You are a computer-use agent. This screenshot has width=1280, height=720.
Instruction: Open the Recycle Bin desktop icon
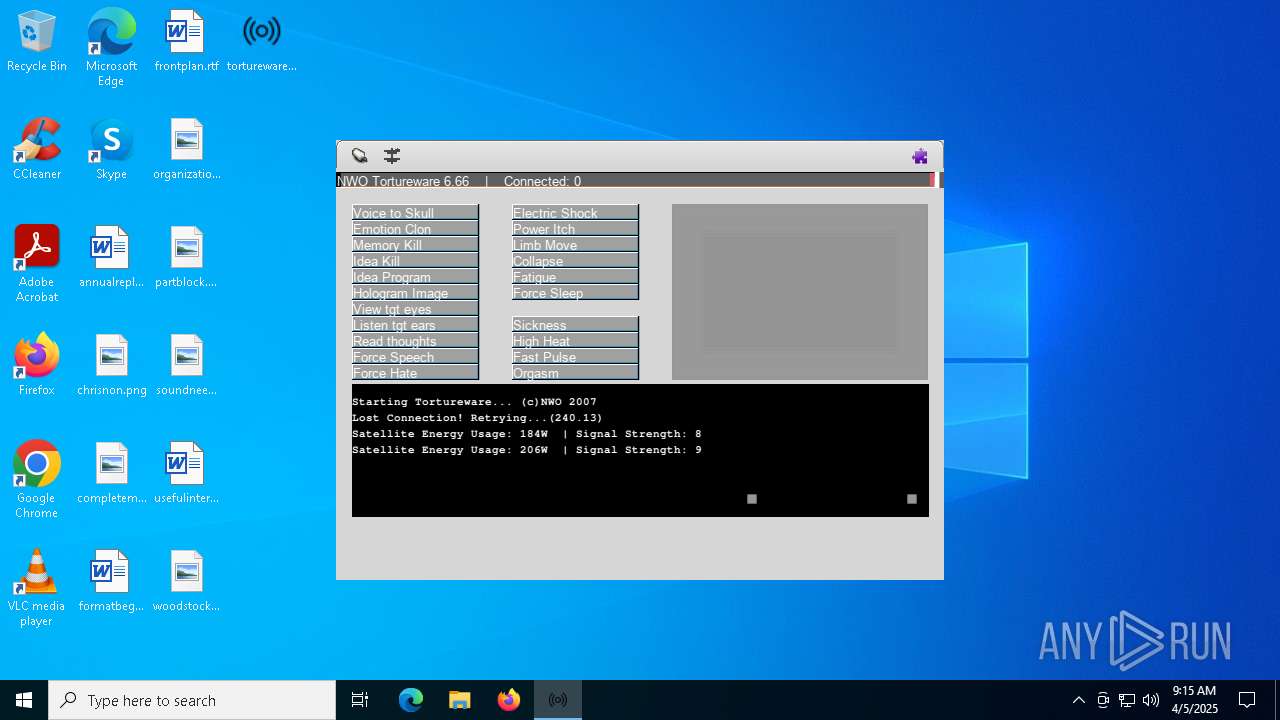click(x=37, y=41)
